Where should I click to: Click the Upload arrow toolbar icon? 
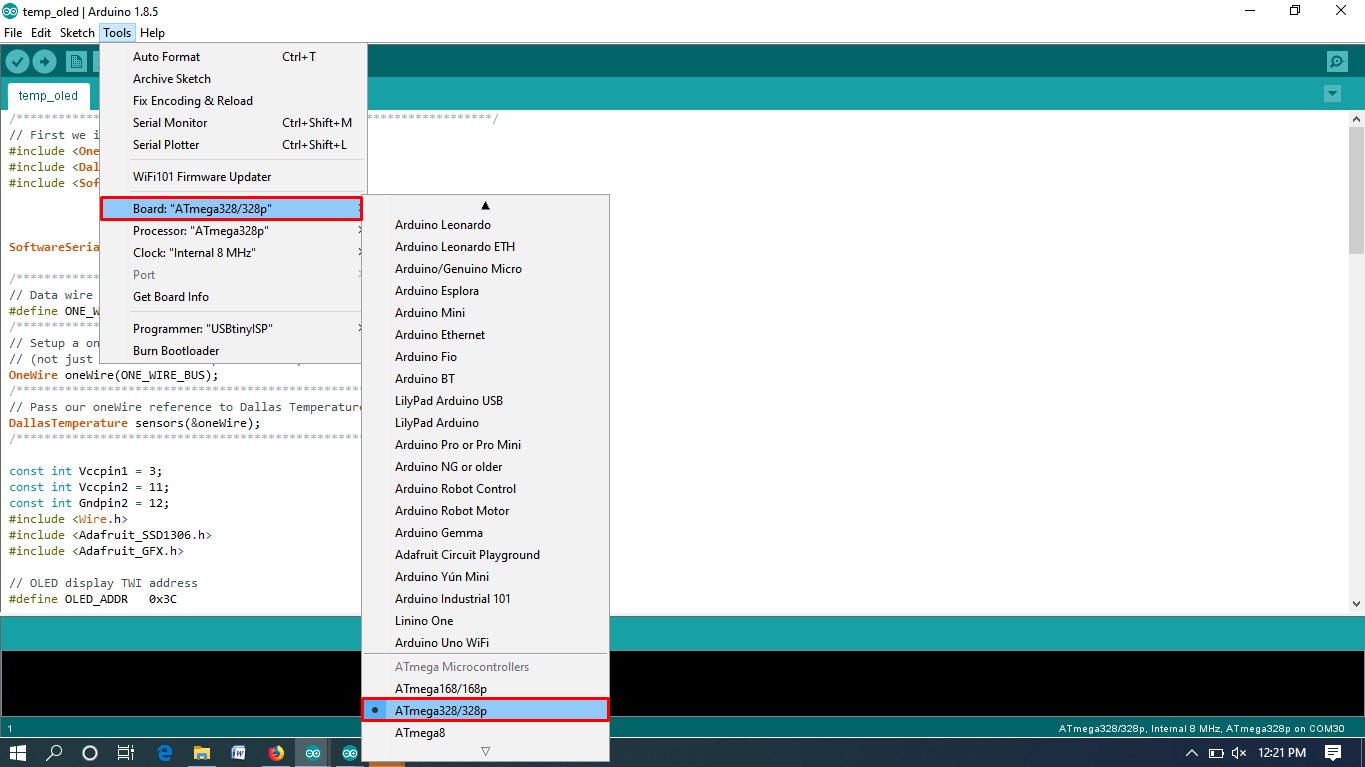(44, 62)
